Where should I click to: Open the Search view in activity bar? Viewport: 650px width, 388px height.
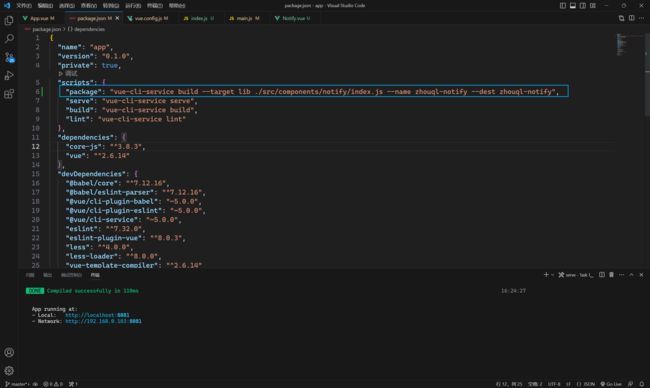pos(9,39)
